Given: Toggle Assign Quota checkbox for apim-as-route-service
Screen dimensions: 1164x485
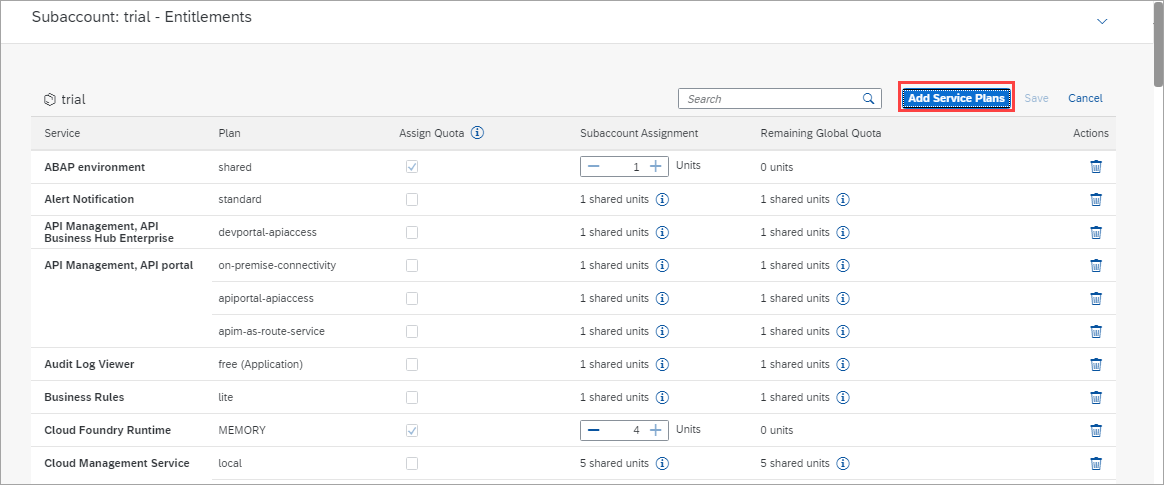Looking at the screenshot, I should click(x=412, y=331).
